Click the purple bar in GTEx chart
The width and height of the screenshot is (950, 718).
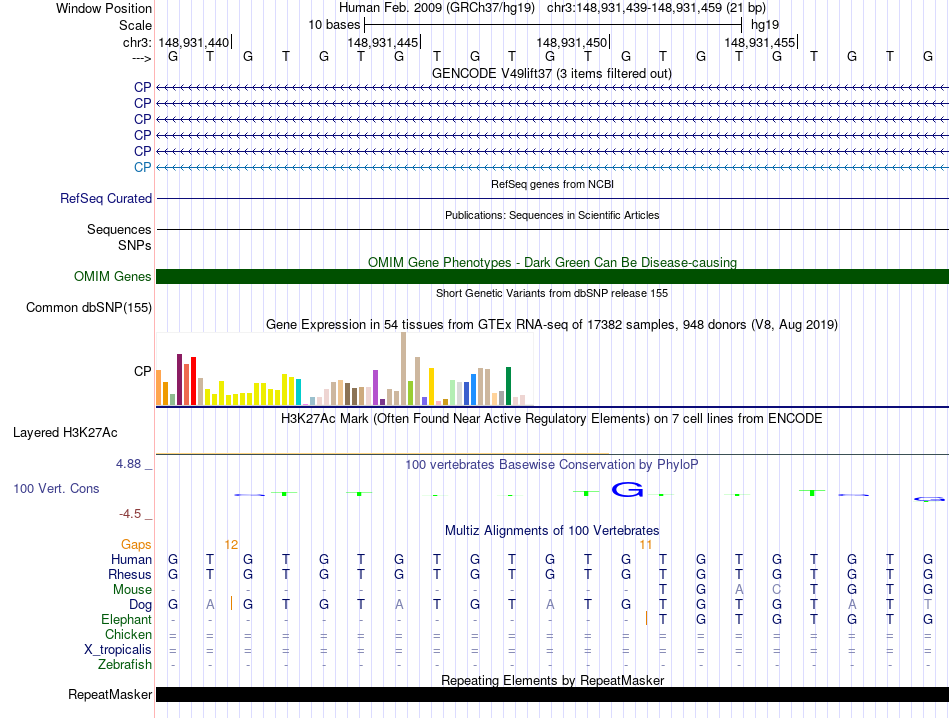[x=376, y=388]
